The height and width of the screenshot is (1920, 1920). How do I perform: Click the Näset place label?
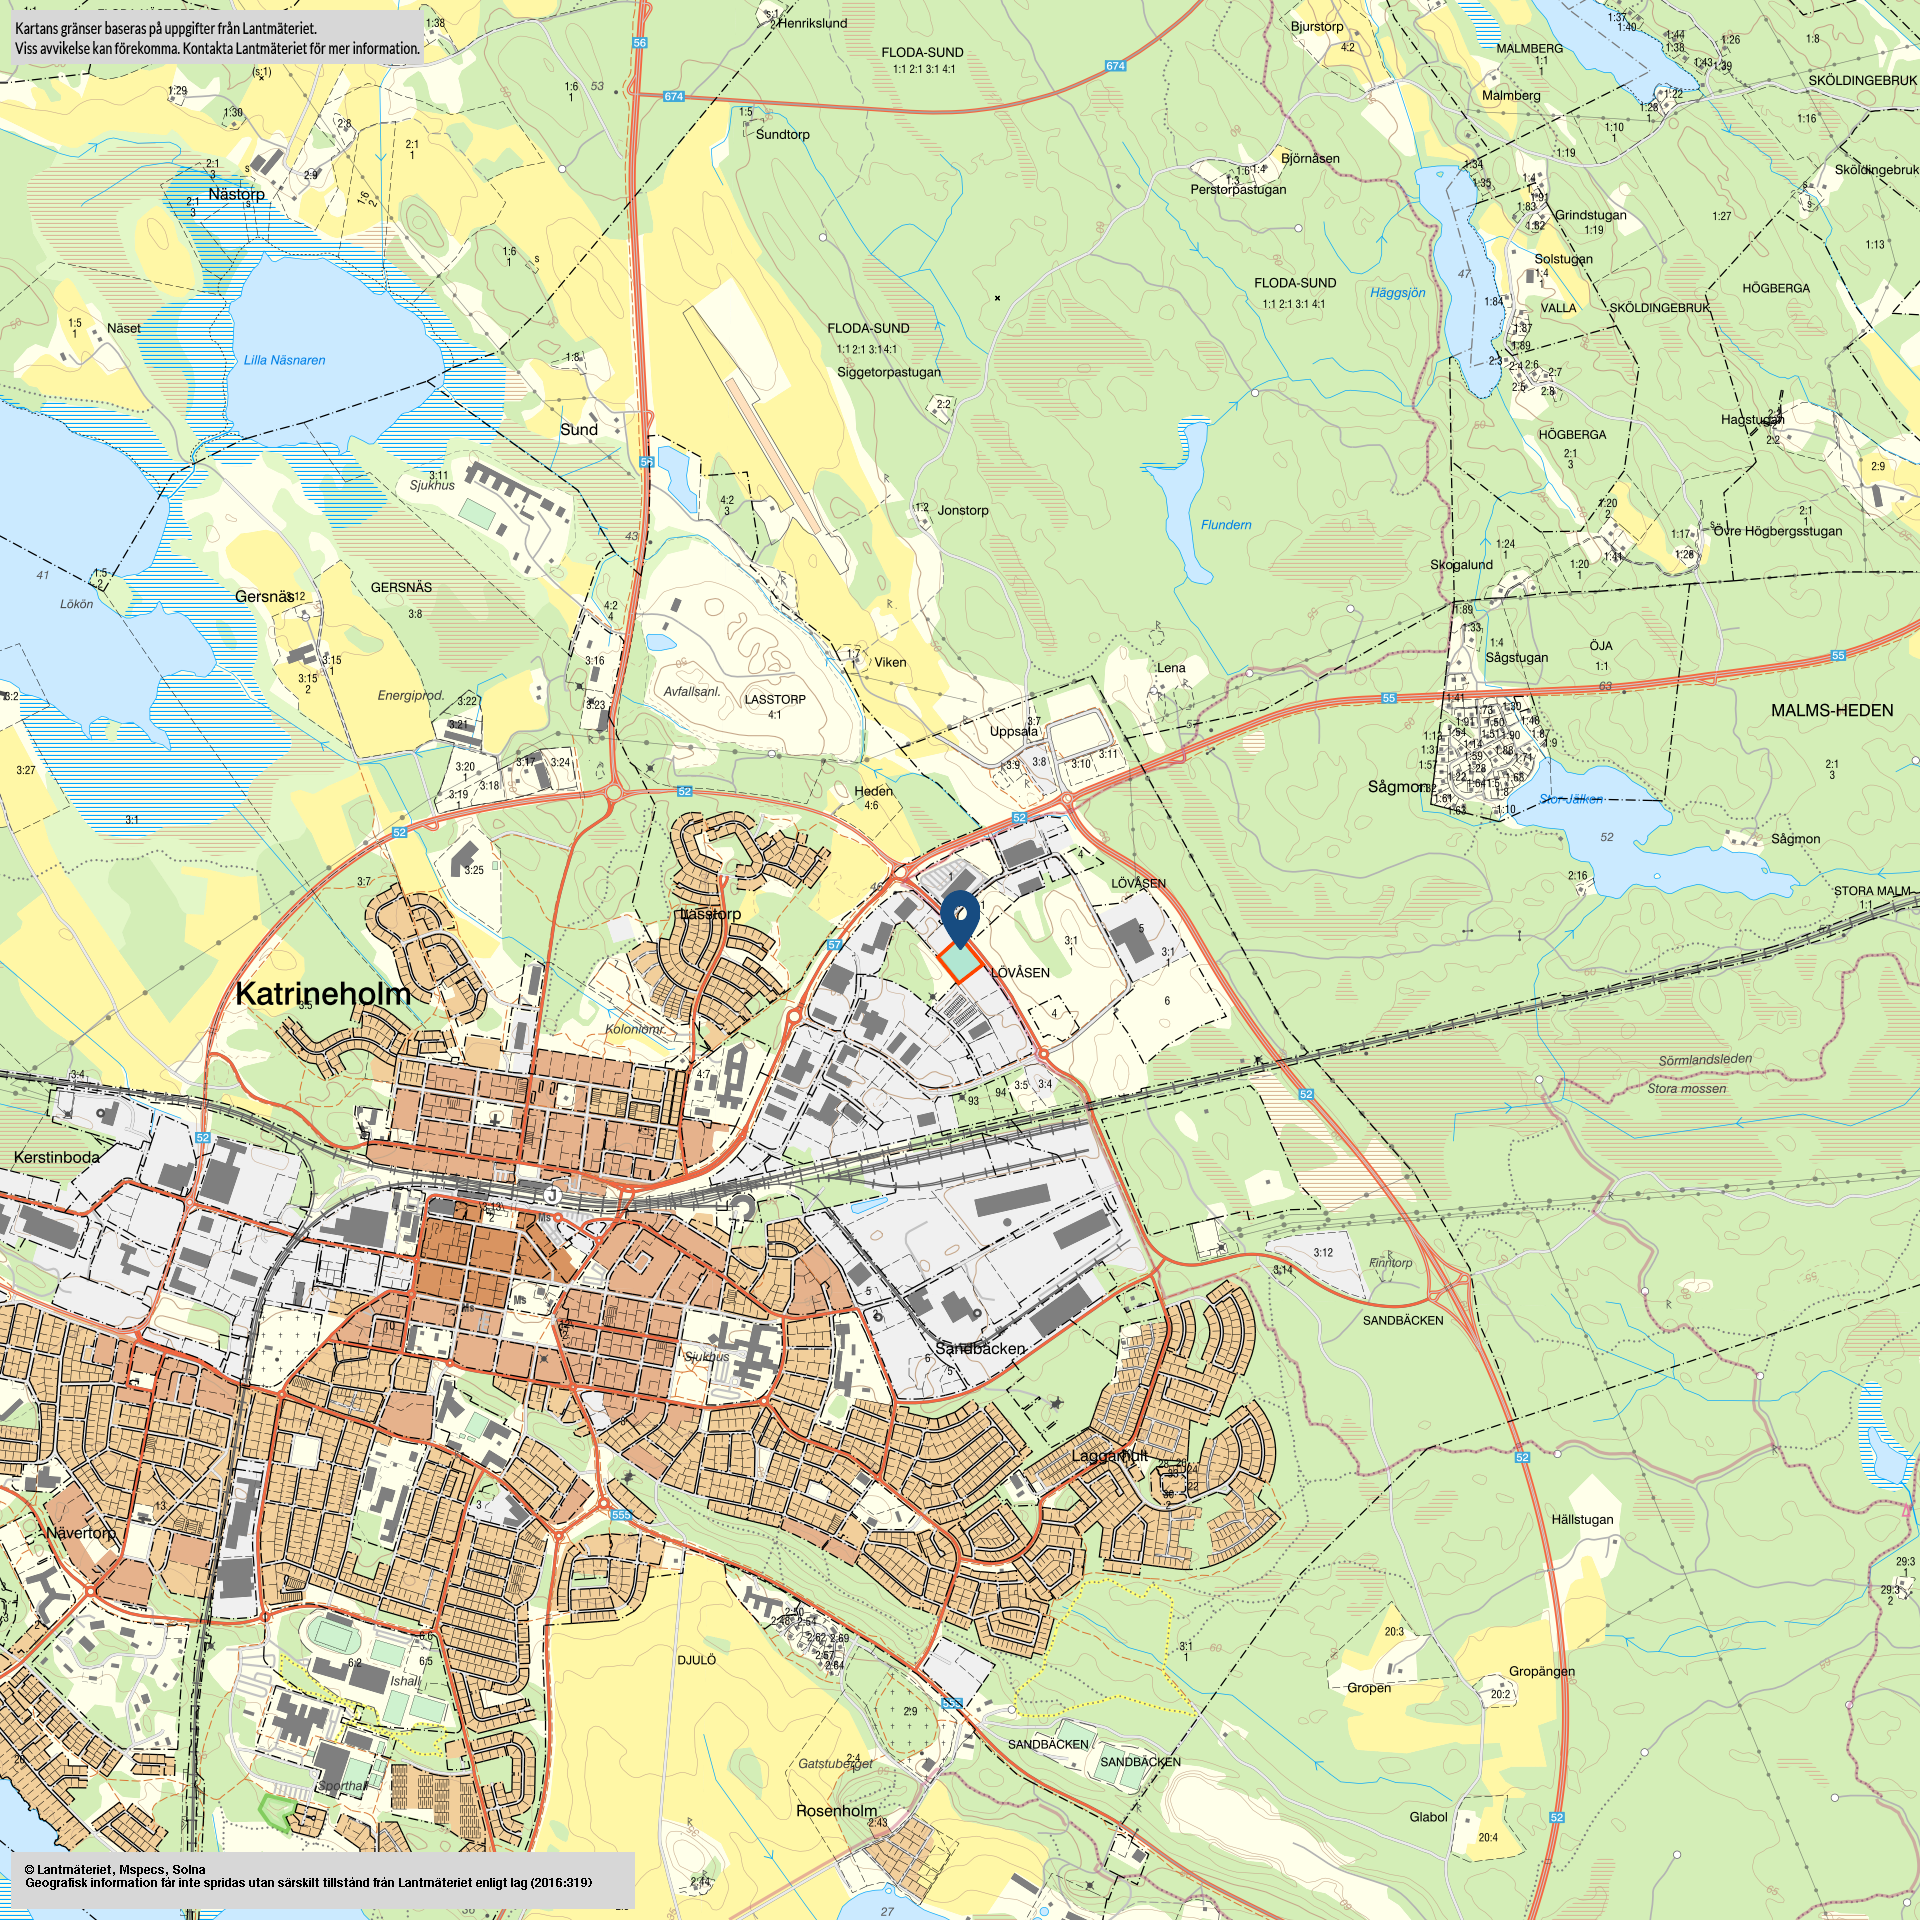point(124,328)
